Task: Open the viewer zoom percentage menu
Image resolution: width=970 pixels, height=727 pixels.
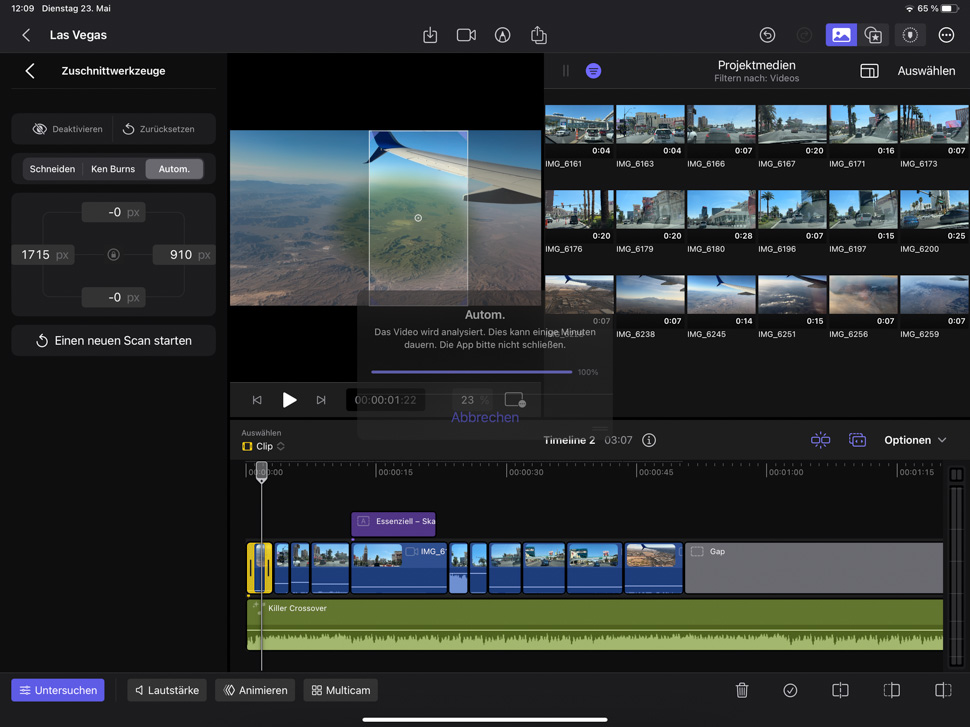Action: (x=474, y=400)
